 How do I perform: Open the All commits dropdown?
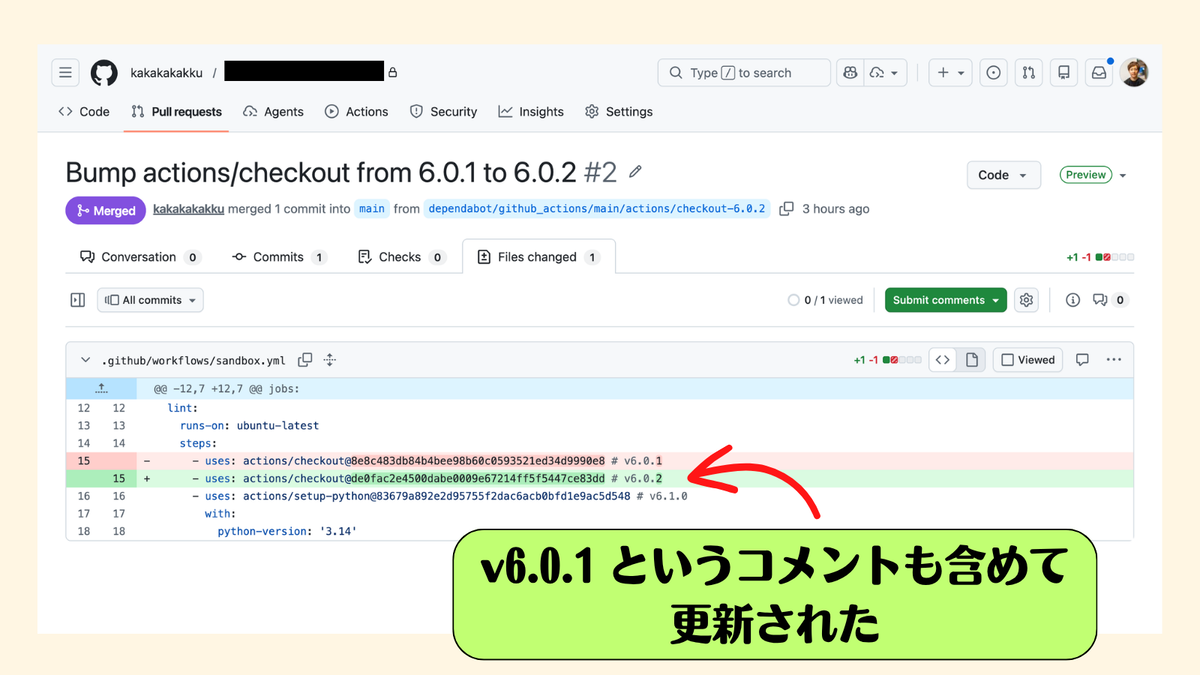click(150, 300)
